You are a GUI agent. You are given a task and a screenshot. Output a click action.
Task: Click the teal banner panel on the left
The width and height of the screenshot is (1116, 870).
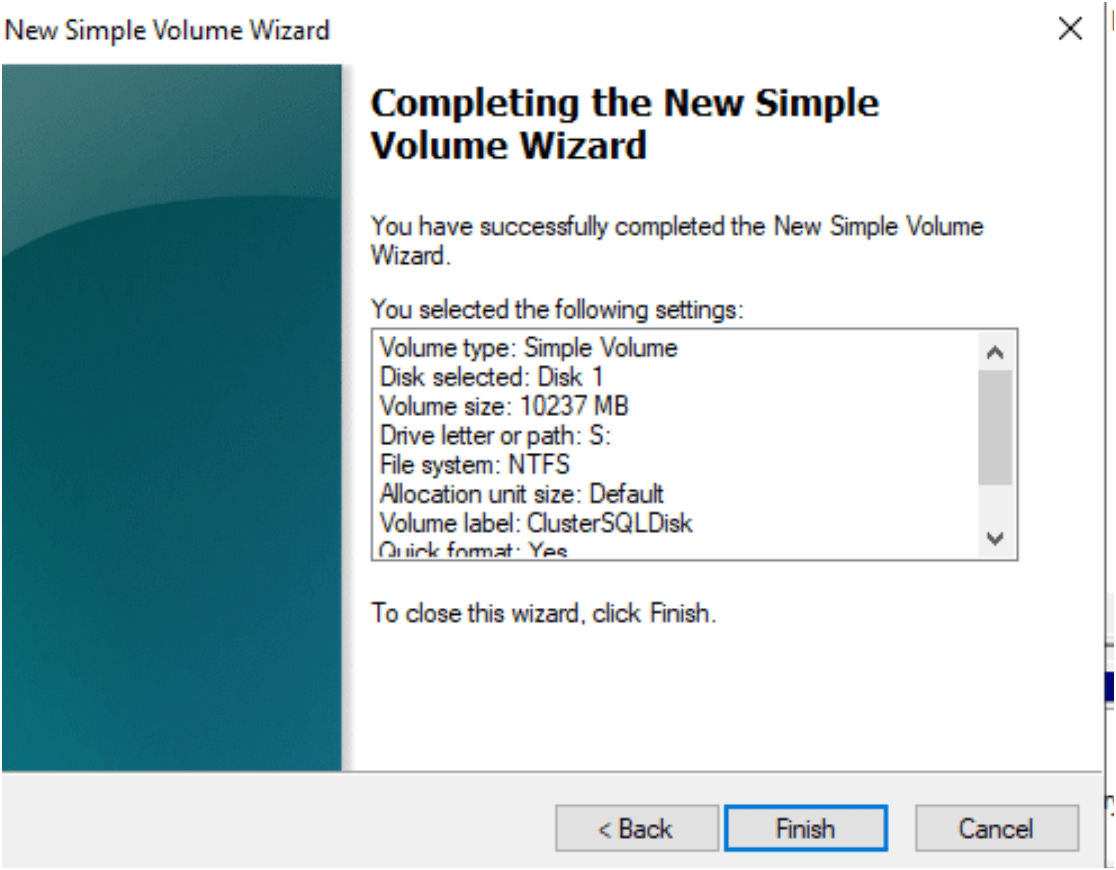172,417
